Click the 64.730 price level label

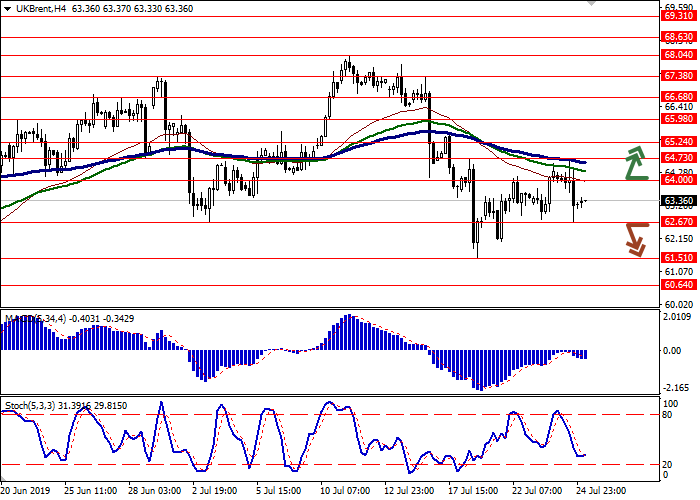[678, 158]
